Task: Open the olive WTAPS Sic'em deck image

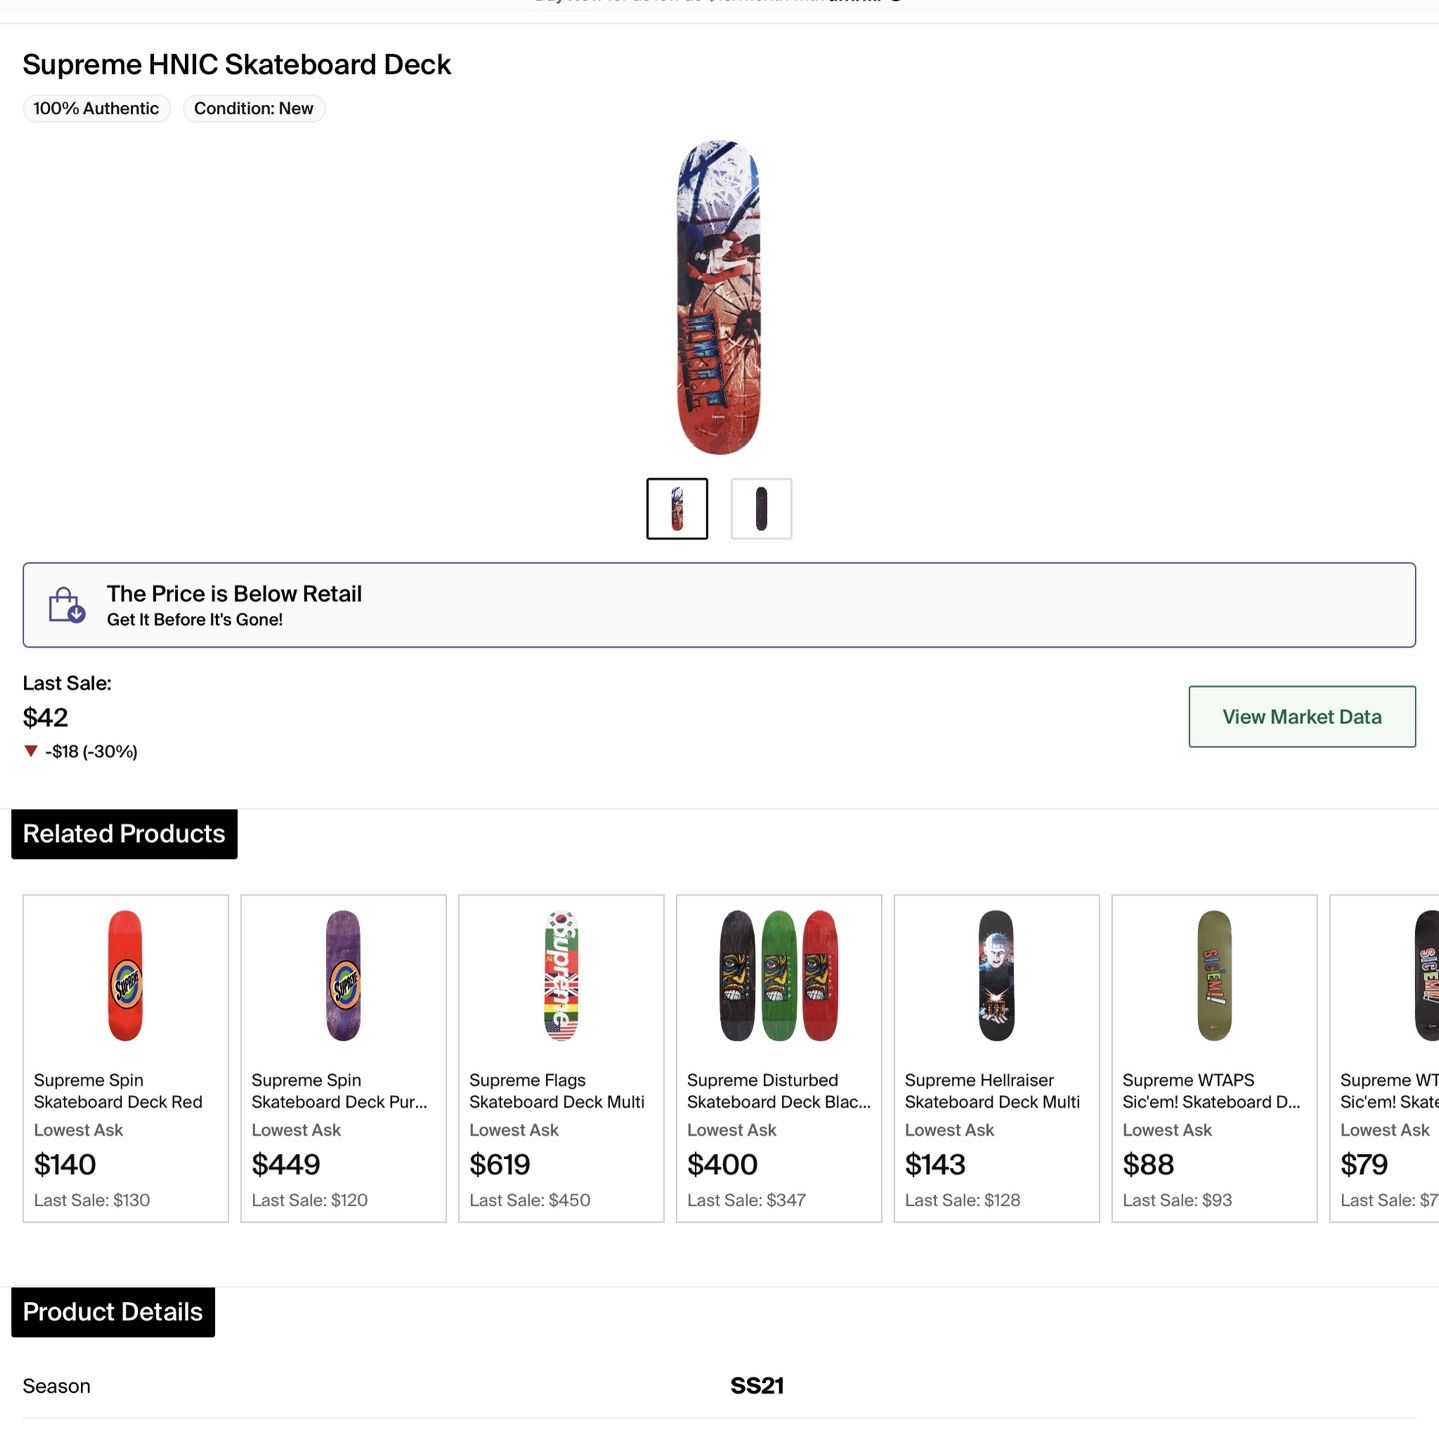Action: (x=1214, y=976)
